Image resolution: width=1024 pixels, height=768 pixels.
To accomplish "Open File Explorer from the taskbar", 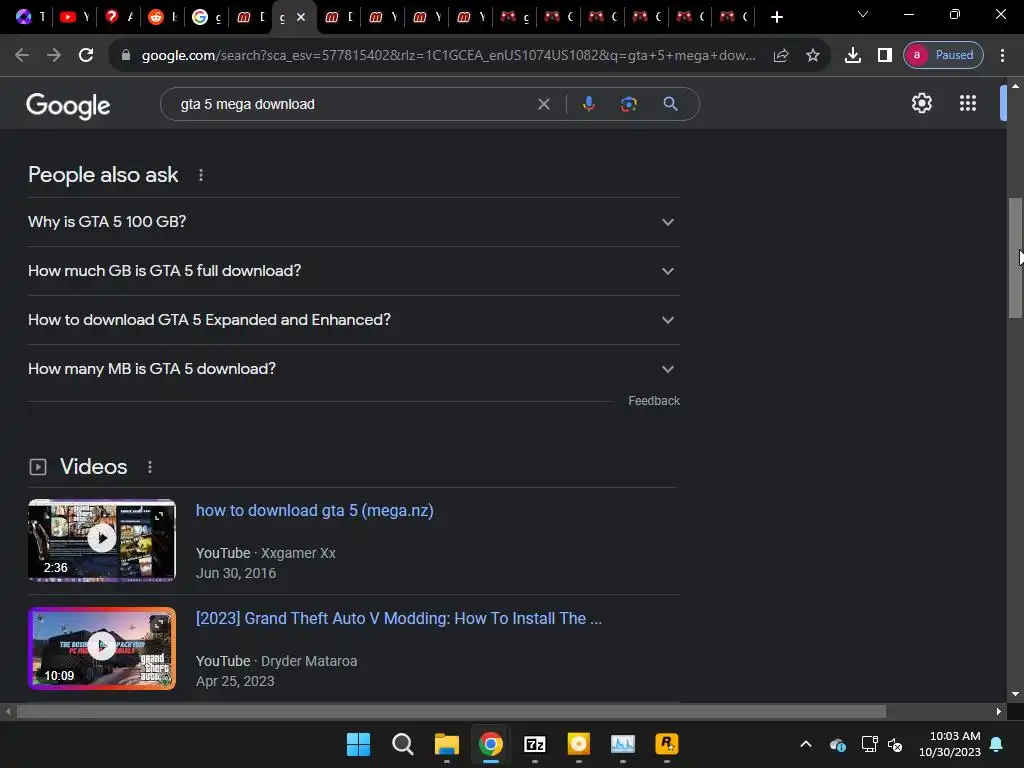I will pyautogui.click(x=447, y=744).
